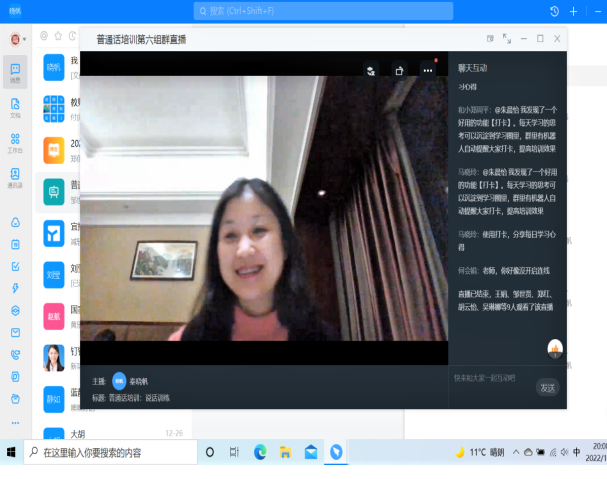
Task: Click host 李晓帆 avatar below video
Action: tap(120, 381)
